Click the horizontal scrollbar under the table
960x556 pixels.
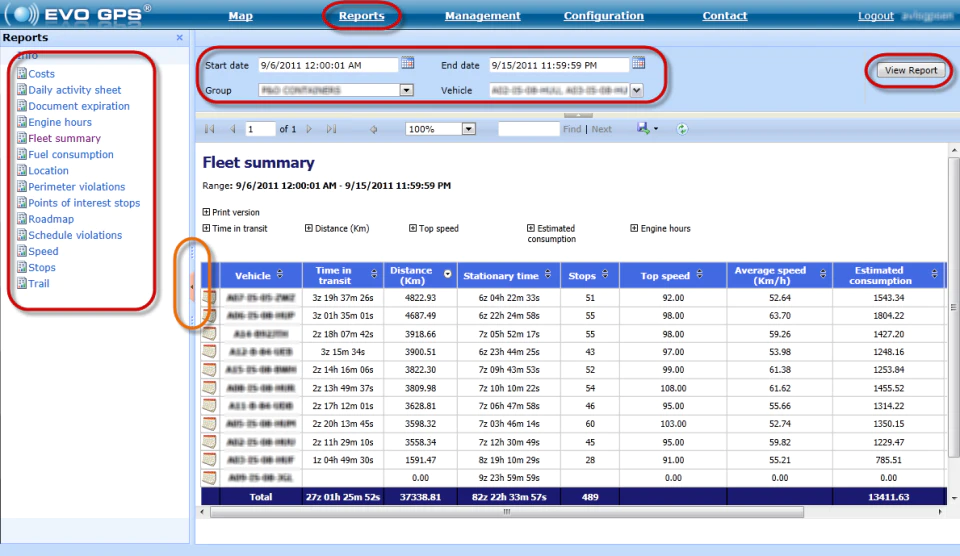click(x=506, y=512)
